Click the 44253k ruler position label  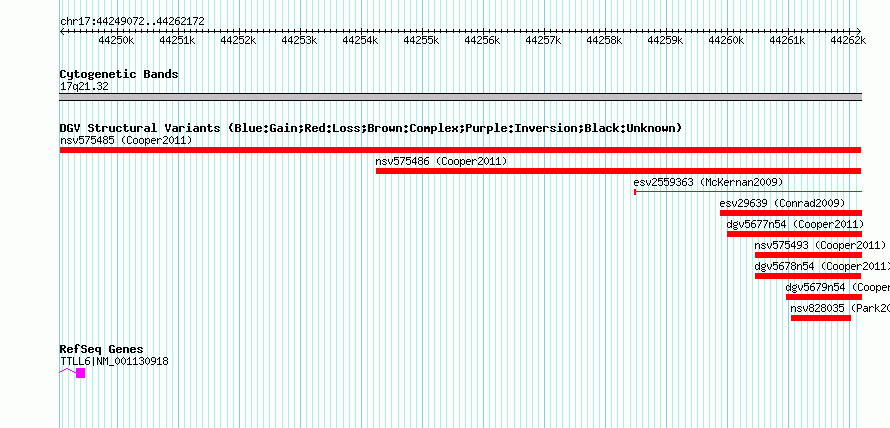pos(299,41)
